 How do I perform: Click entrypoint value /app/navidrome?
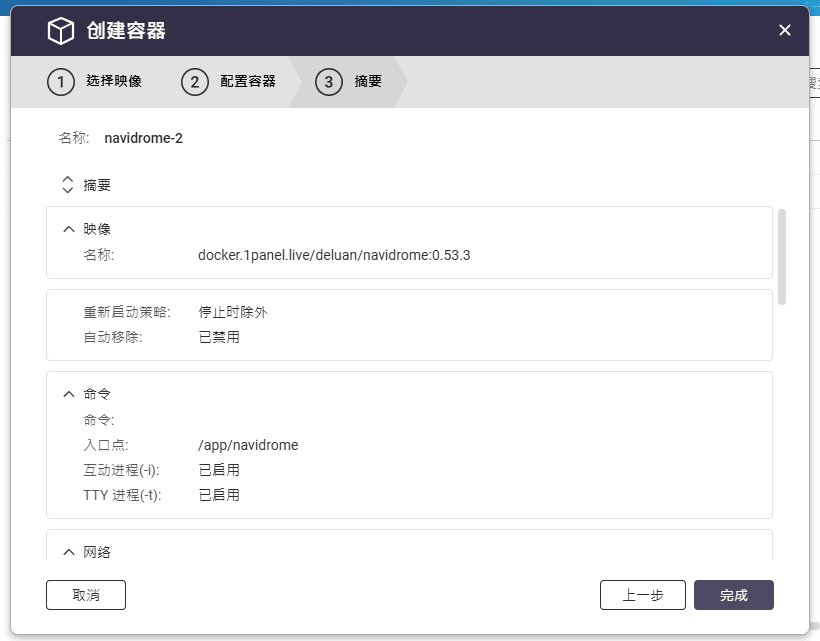tap(248, 445)
